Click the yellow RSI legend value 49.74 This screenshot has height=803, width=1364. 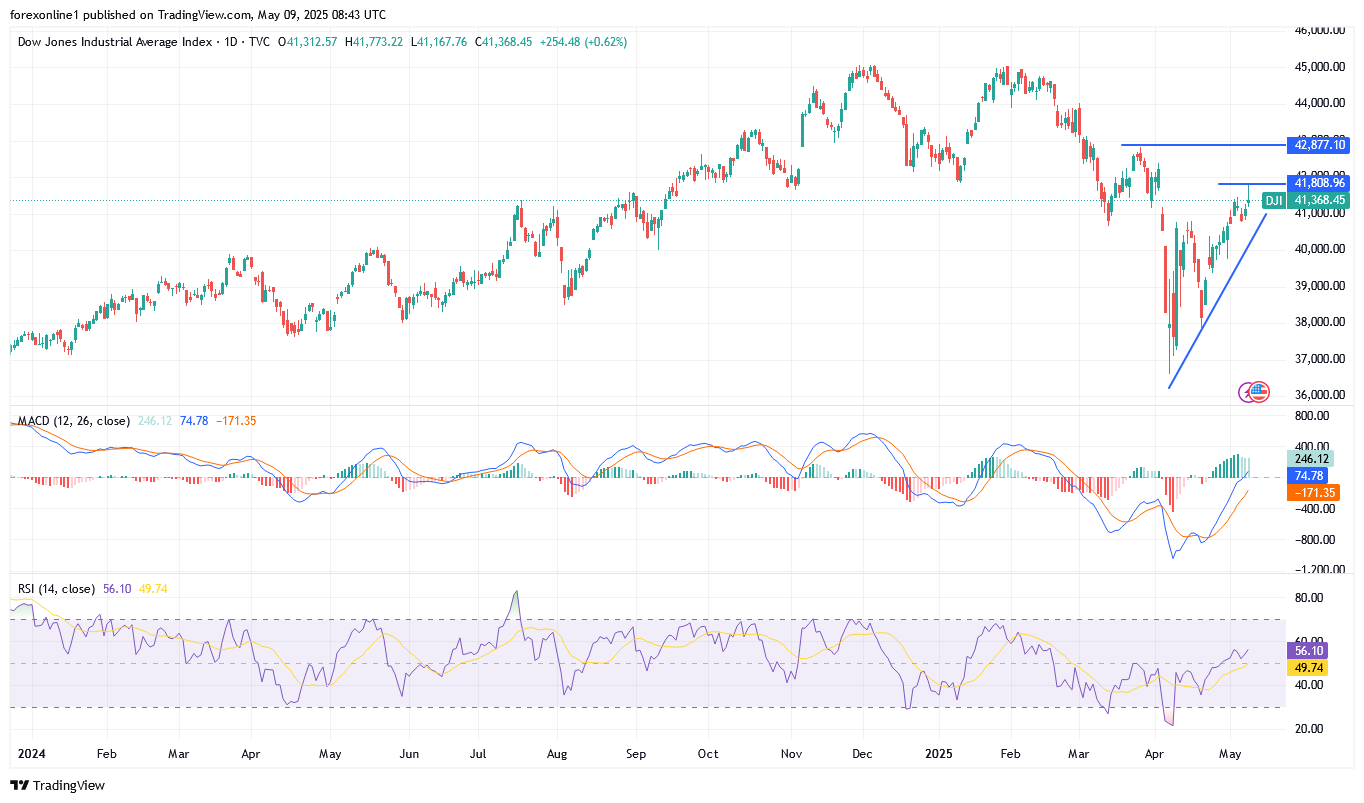(x=152, y=589)
